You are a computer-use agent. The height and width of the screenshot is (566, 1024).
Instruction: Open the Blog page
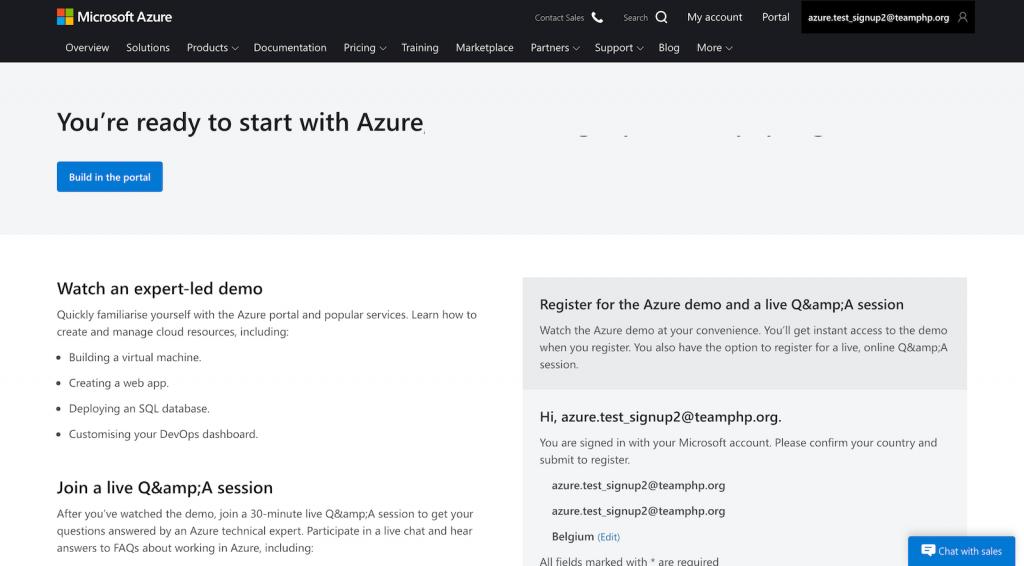coord(669,48)
